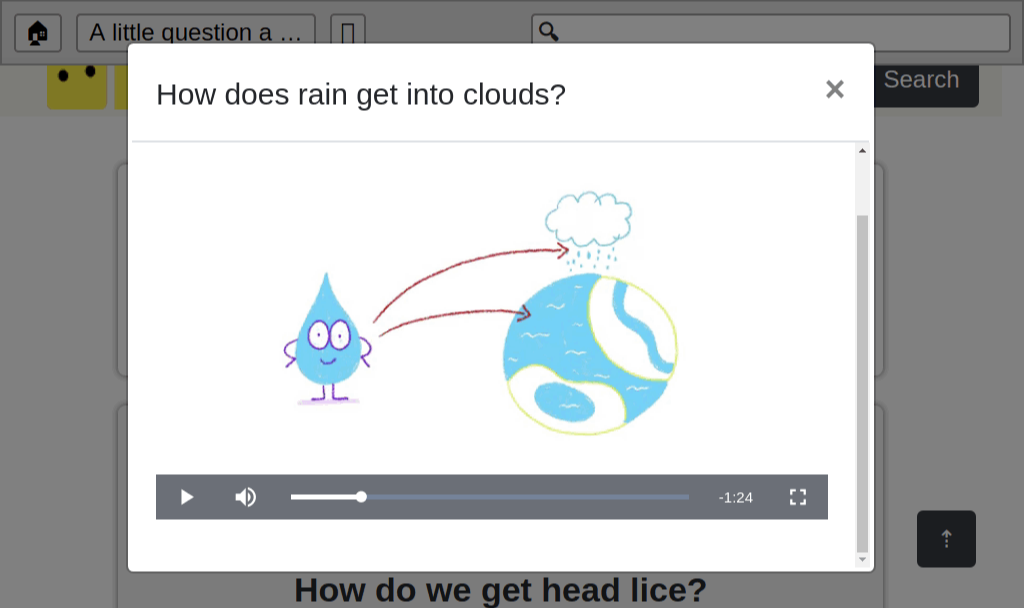The width and height of the screenshot is (1024, 608).
Task: Click the dialog scrollbar down arrow
Action: (862, 560)
